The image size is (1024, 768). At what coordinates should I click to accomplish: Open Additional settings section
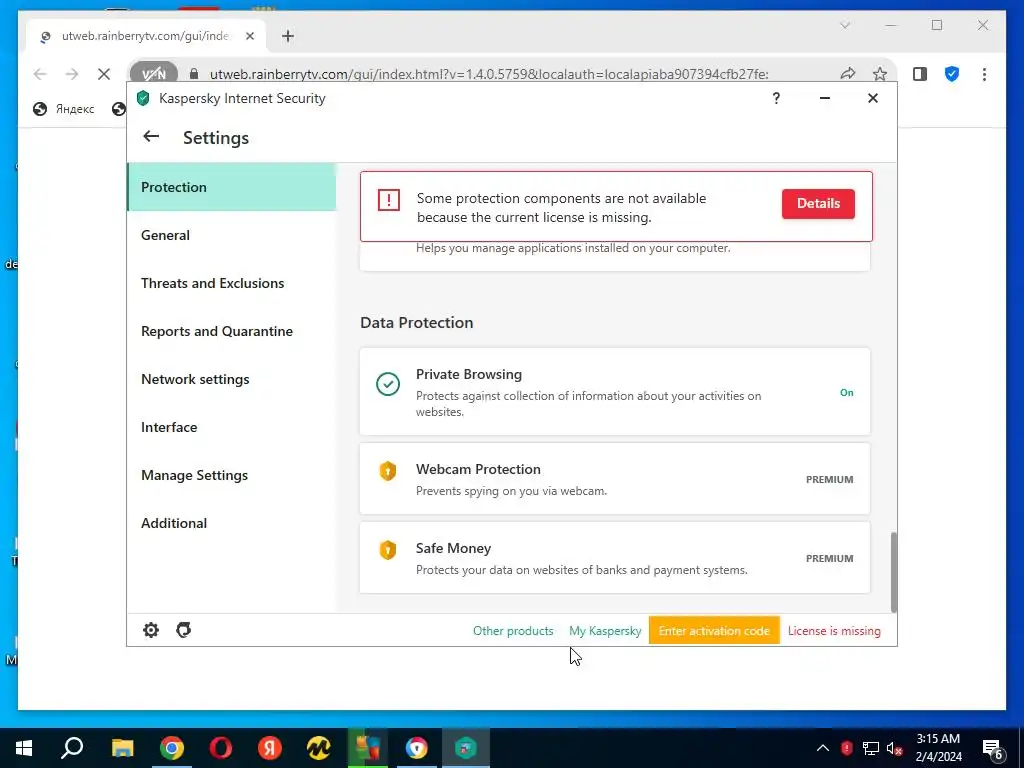pos(231,523)
